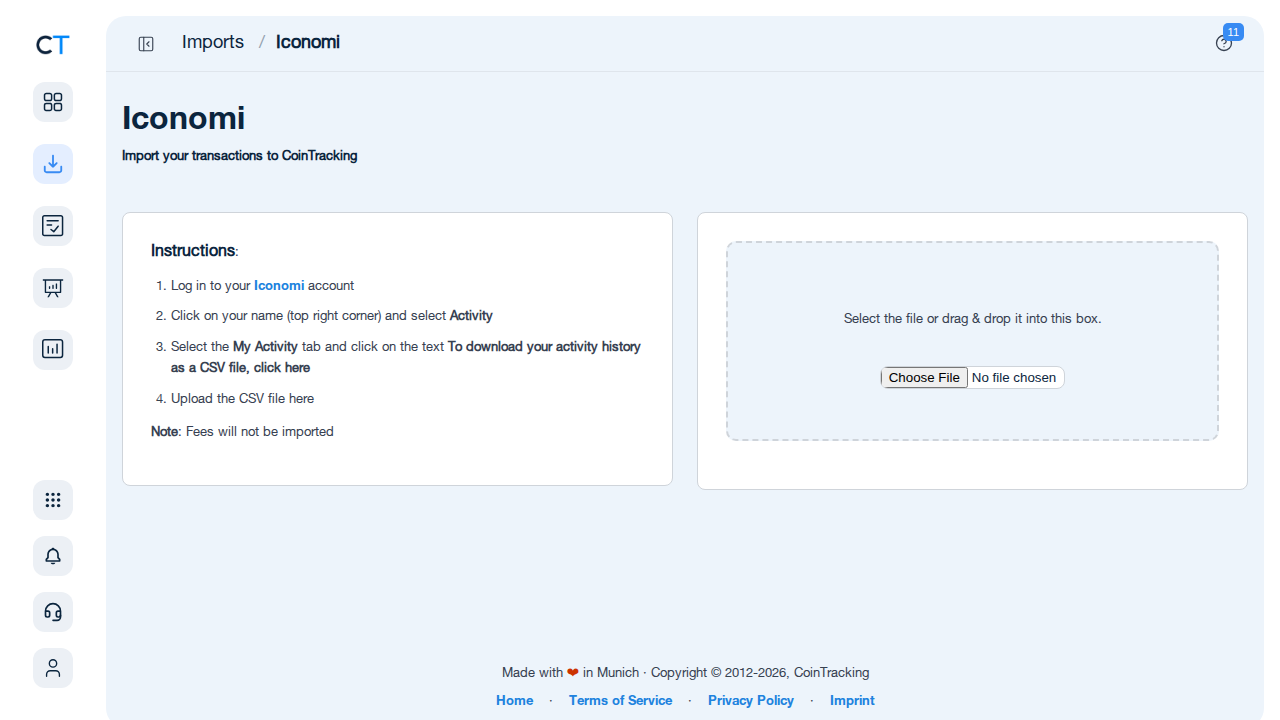Click the Choose File button
This screenshot has height=720, width=1280.
[x=924, y=377]
